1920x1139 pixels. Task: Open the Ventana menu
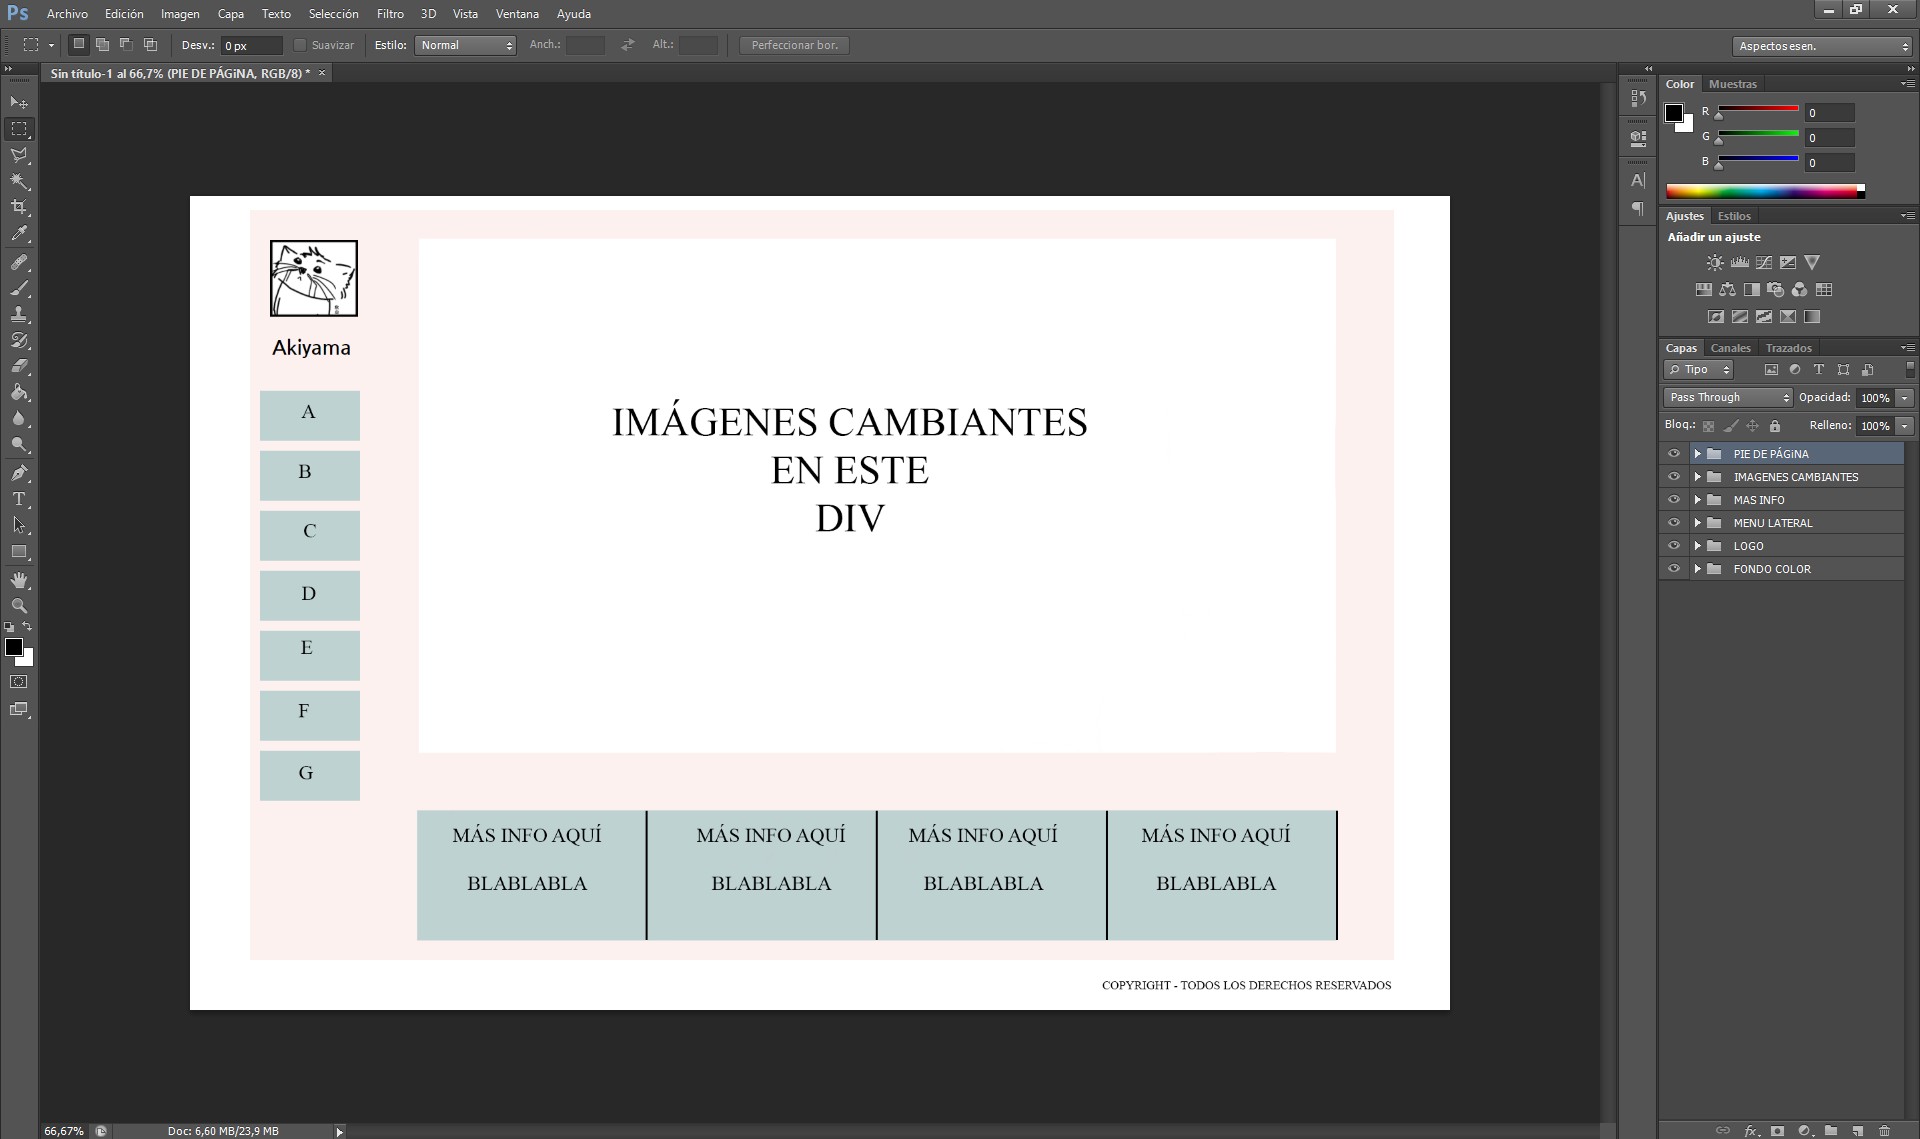point(517,14)
